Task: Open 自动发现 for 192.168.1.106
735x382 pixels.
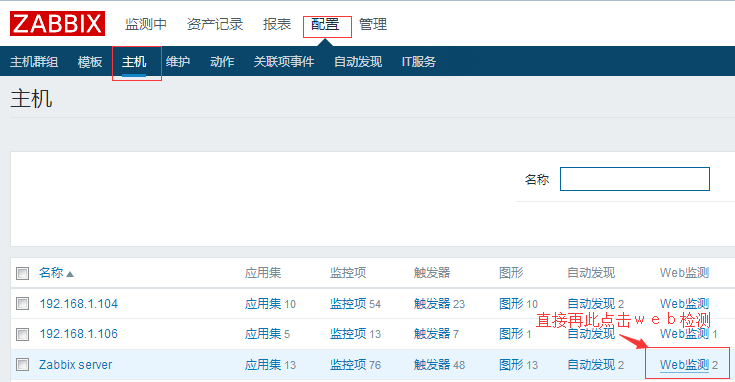Action: point(591,334)
